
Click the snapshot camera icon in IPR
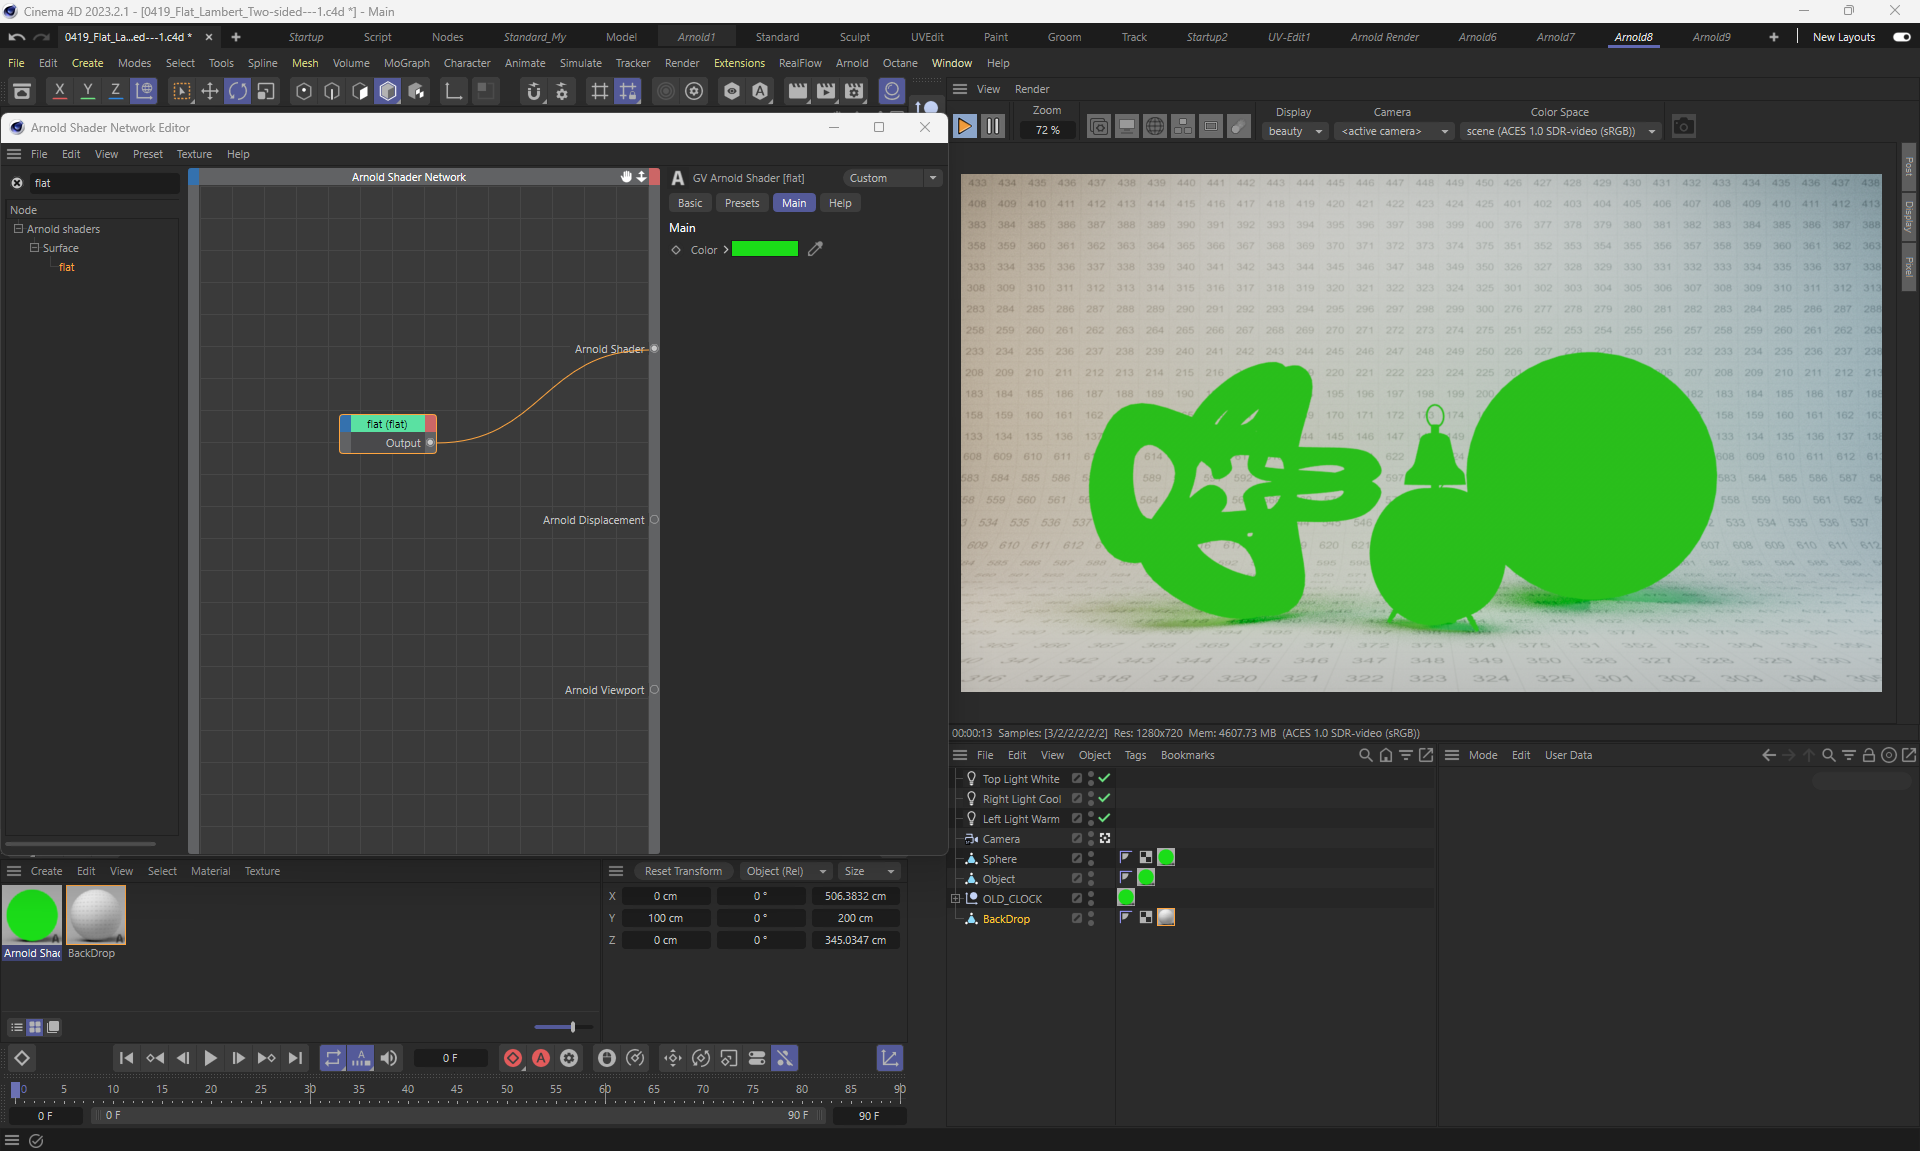1684,127
